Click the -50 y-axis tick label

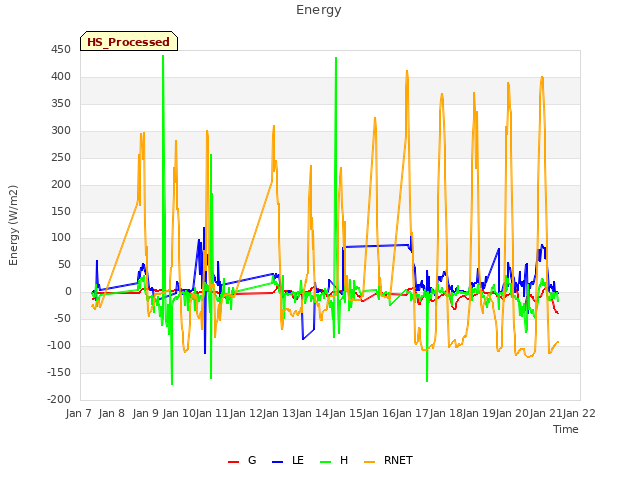[x=62, y=319]
